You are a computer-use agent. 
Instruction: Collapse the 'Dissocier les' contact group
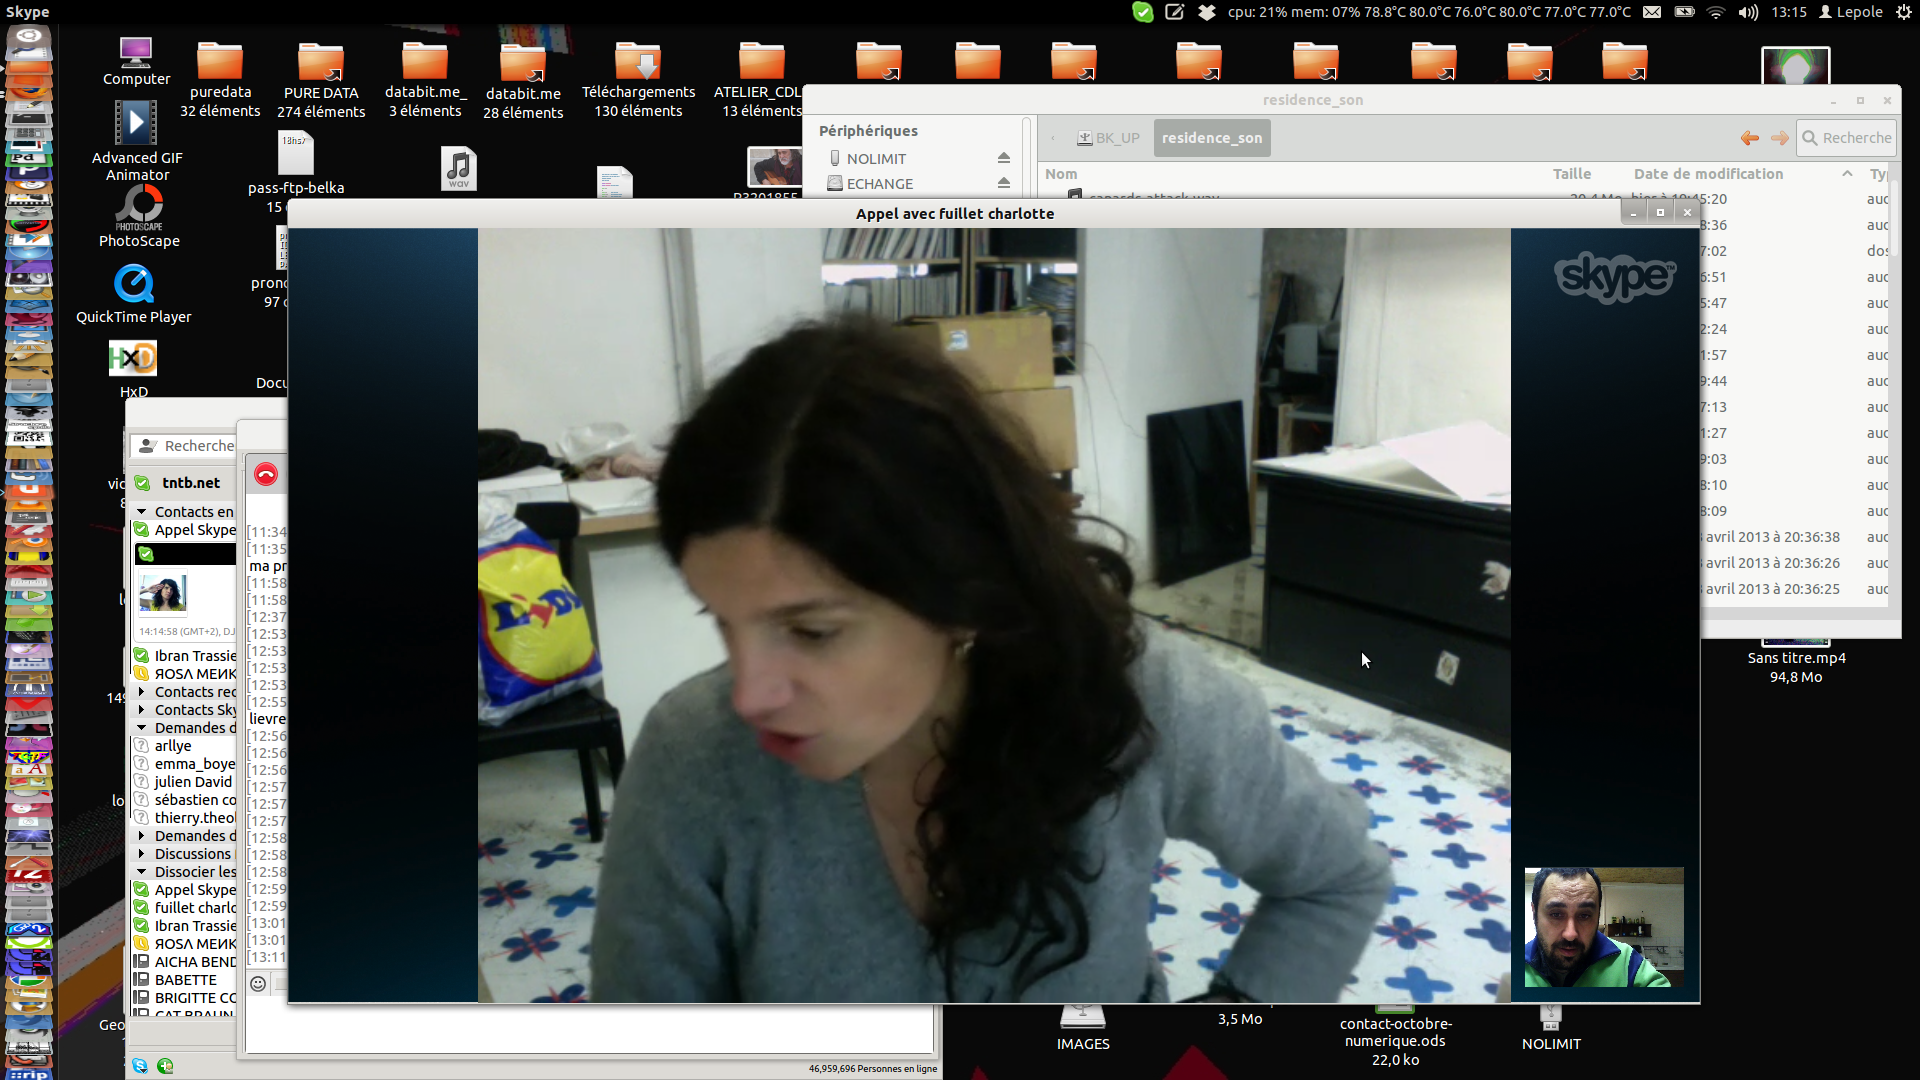pos(142,872)
